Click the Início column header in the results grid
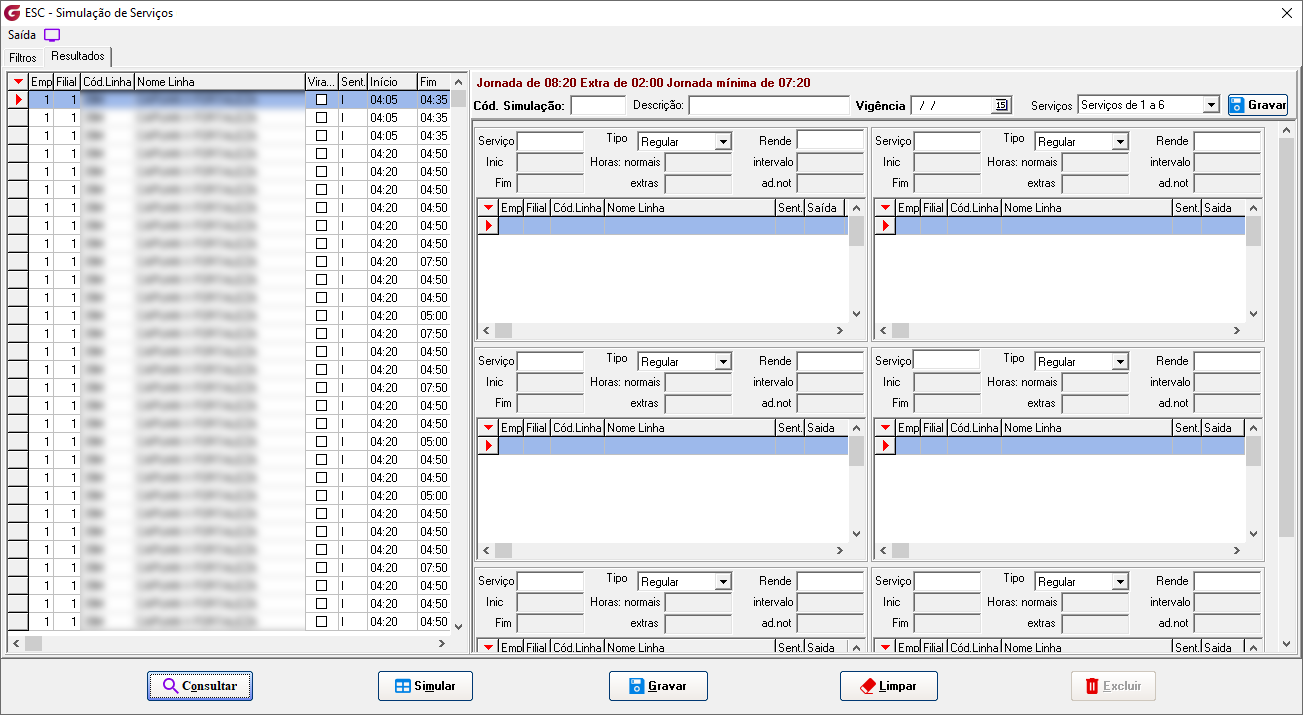This screenshot has width=1303, height=715. [392, 82]
